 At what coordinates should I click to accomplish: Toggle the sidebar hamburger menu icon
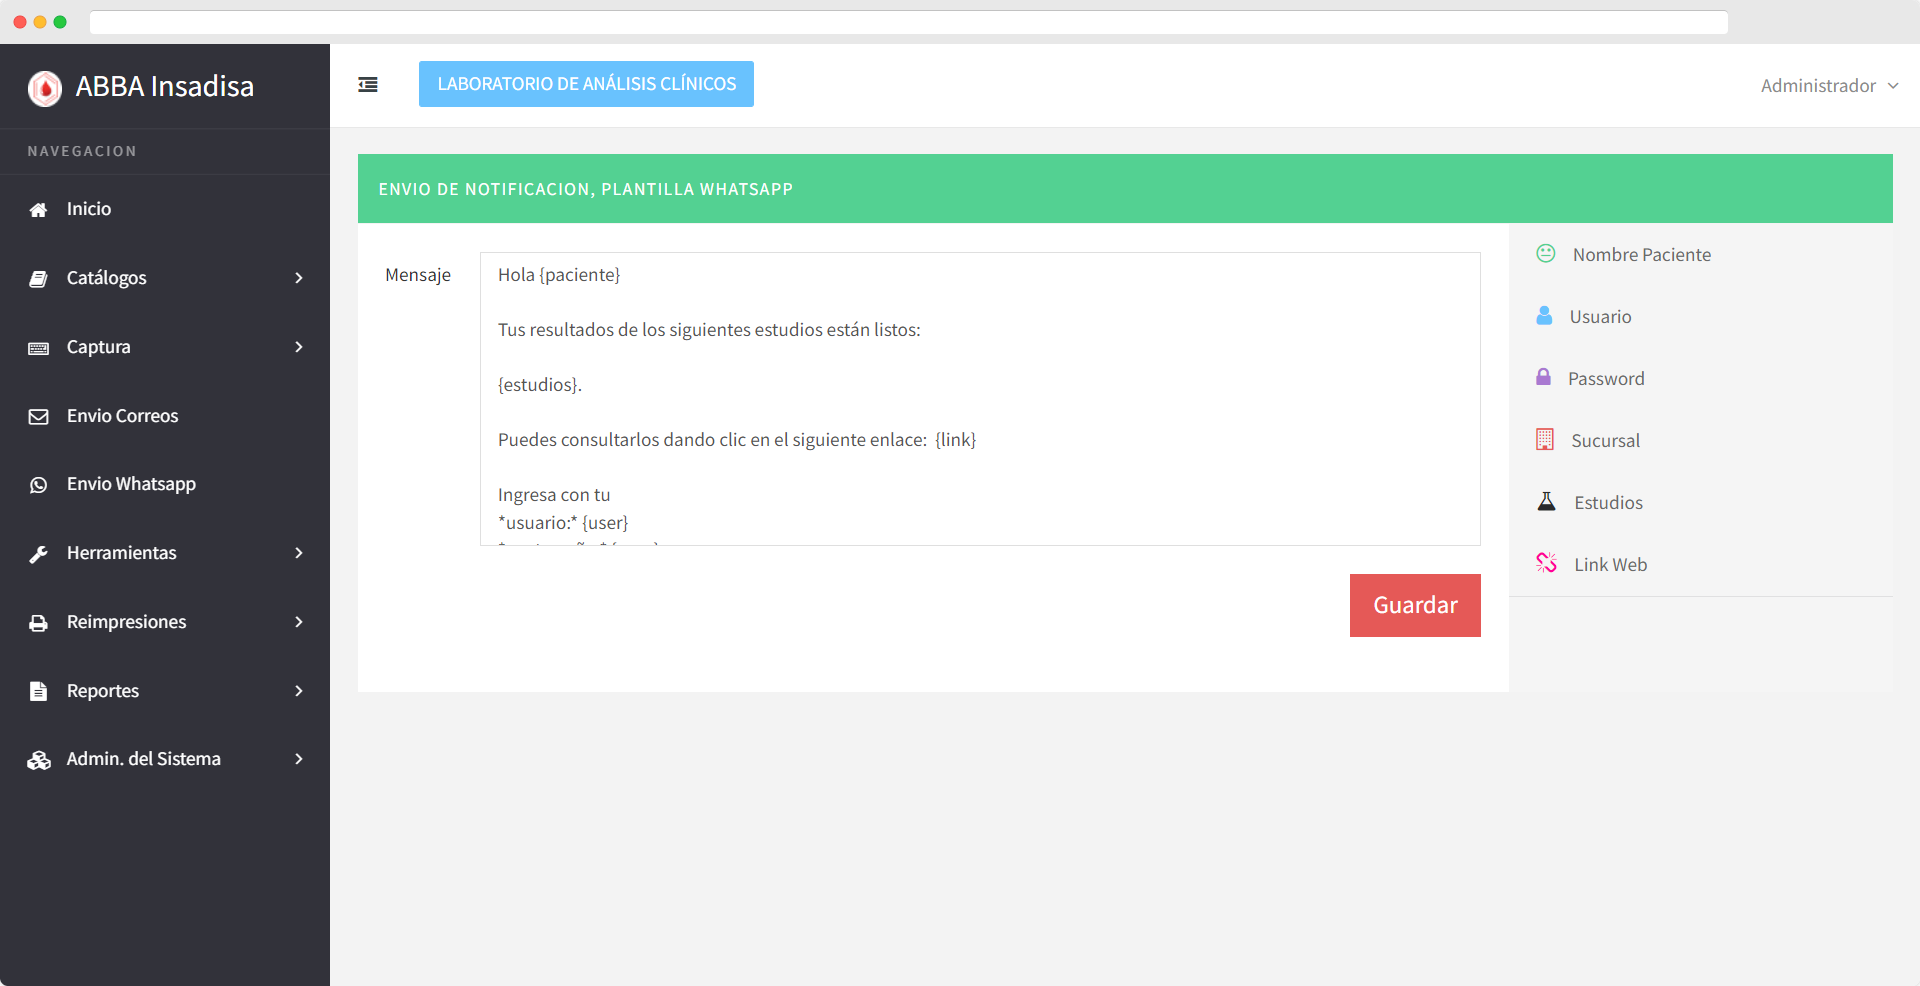coord(368,85)
